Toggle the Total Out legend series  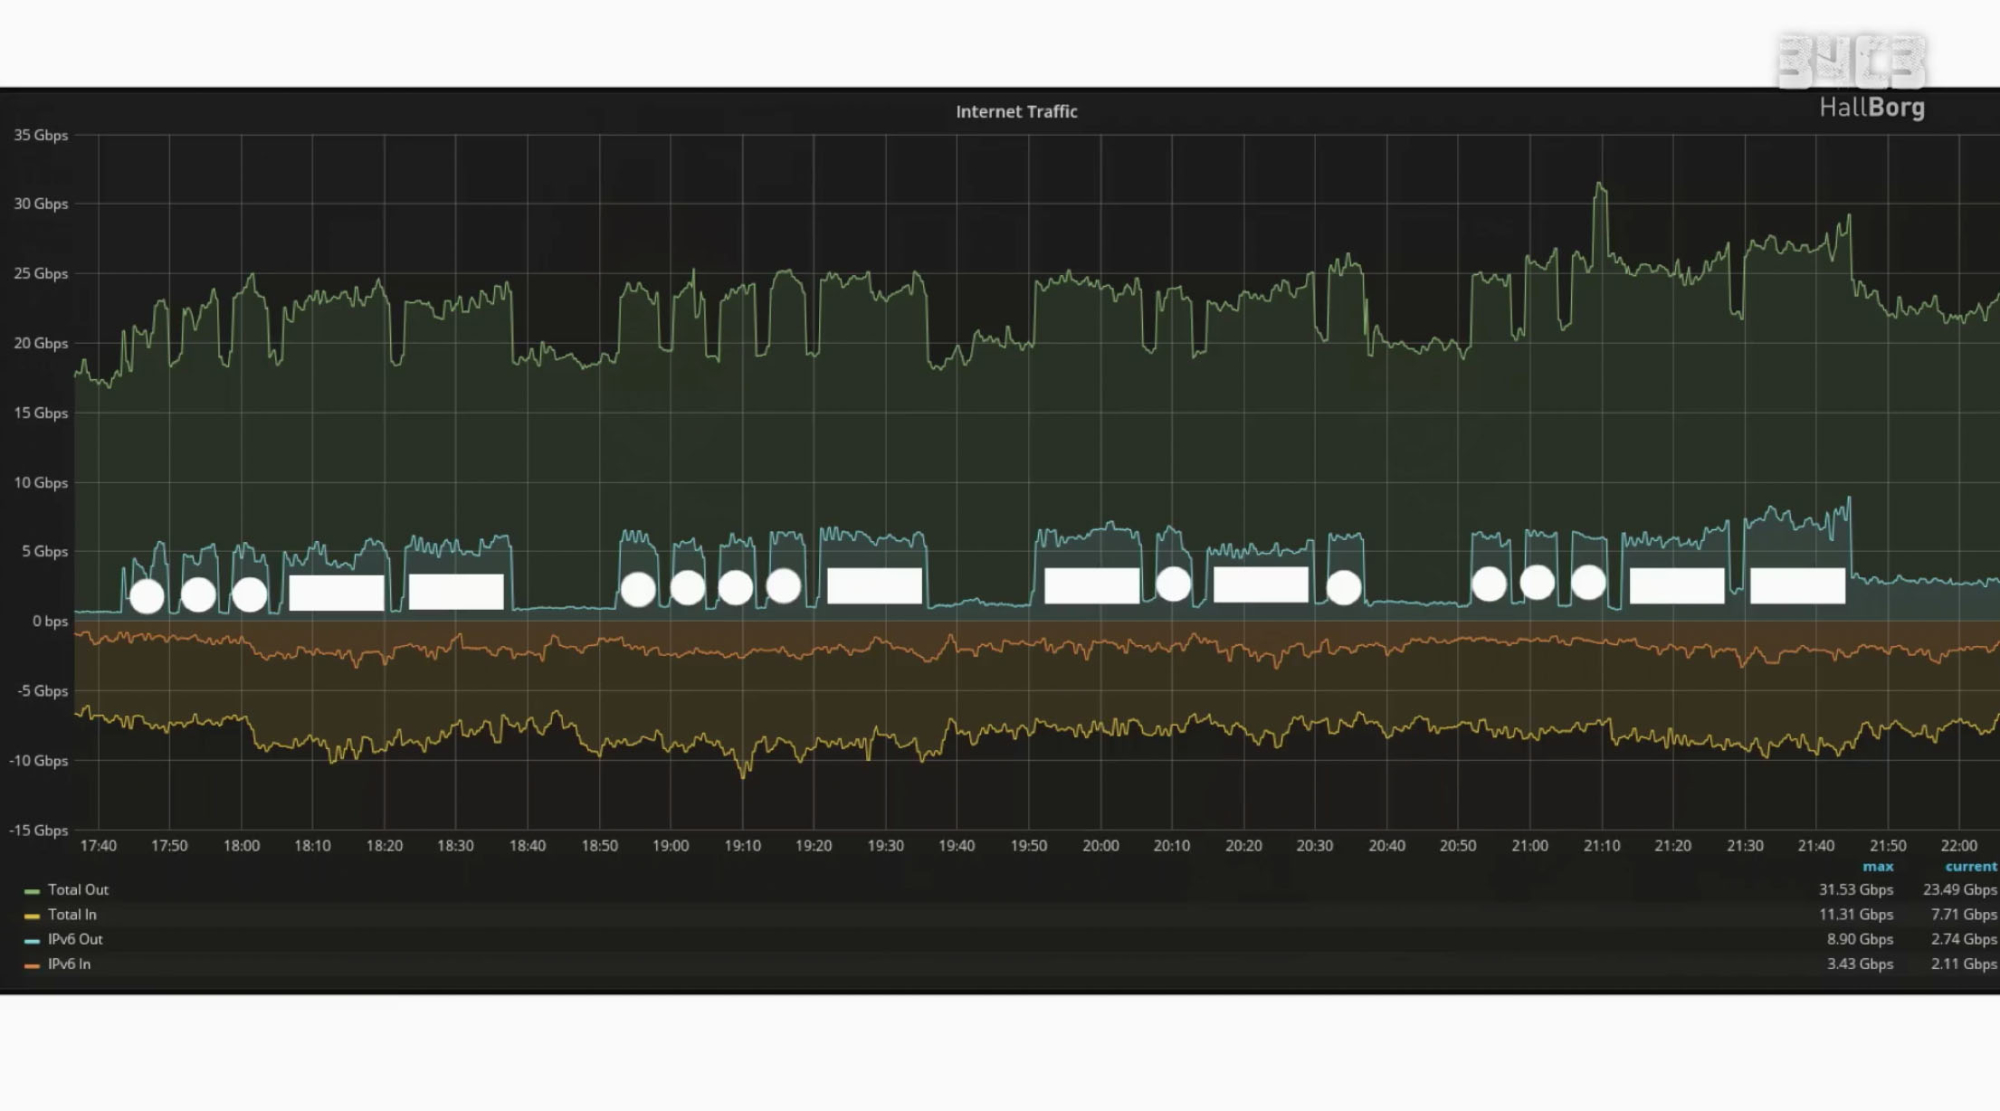pos(78,890)
